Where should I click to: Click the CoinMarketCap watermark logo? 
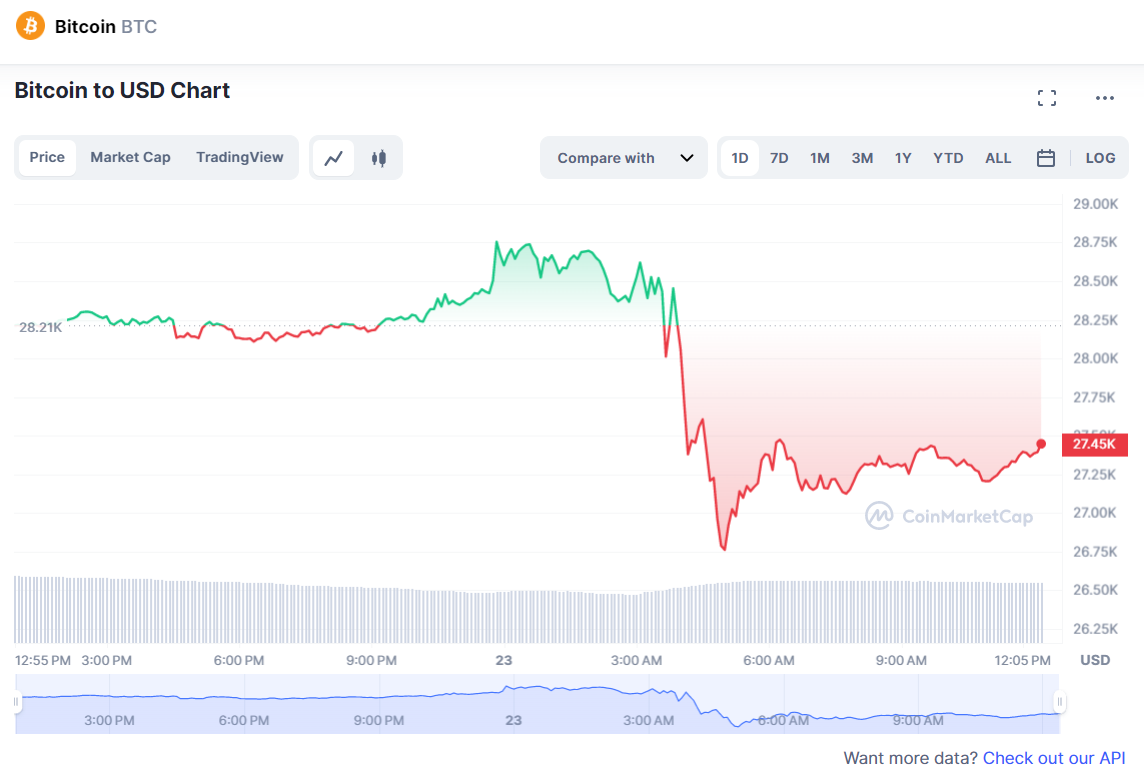[949, 516]
